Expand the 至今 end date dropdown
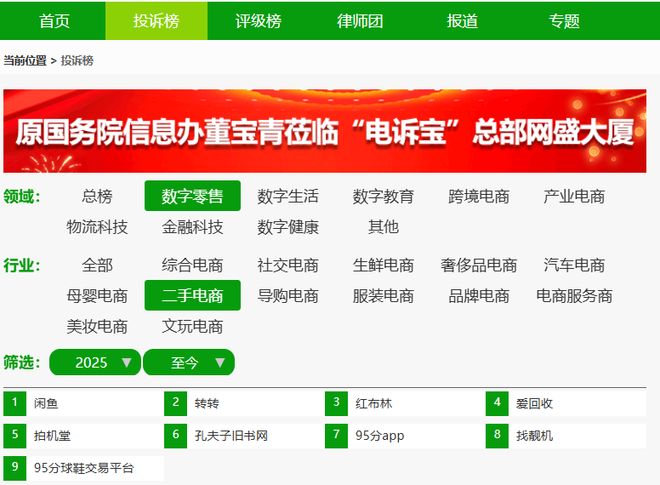This screenshot has width=660, height=485. (x=189, y=362)
